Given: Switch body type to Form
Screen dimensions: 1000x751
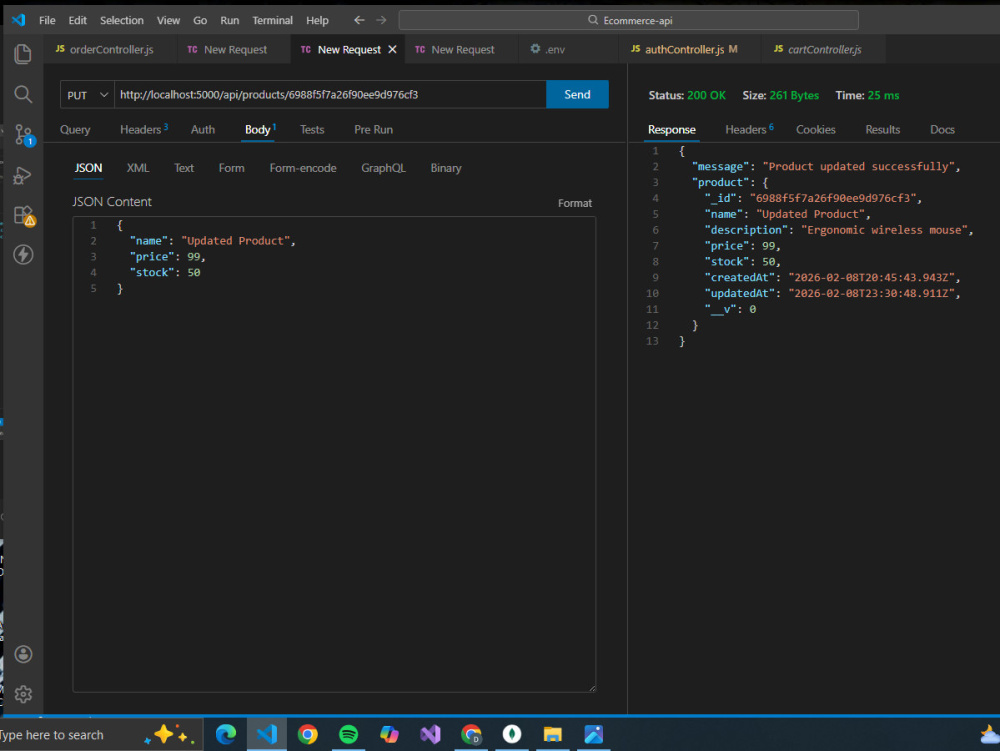Looking at the screenshot, I should (232, 168).
